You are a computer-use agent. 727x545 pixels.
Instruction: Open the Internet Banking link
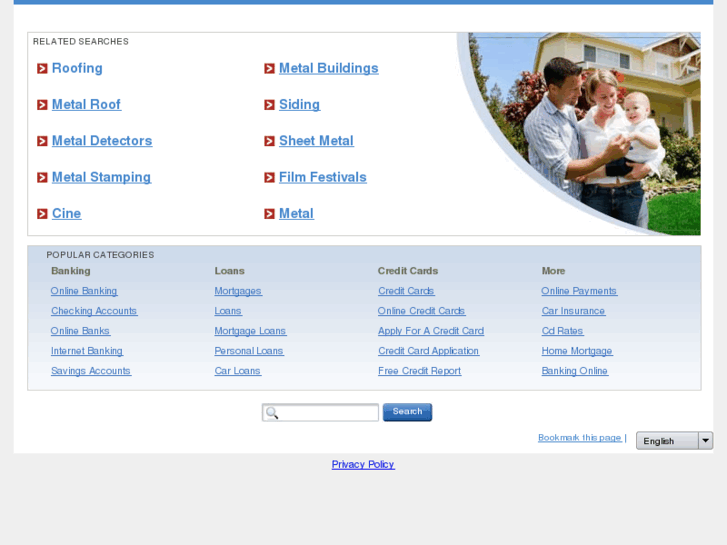tap(87, 351)
